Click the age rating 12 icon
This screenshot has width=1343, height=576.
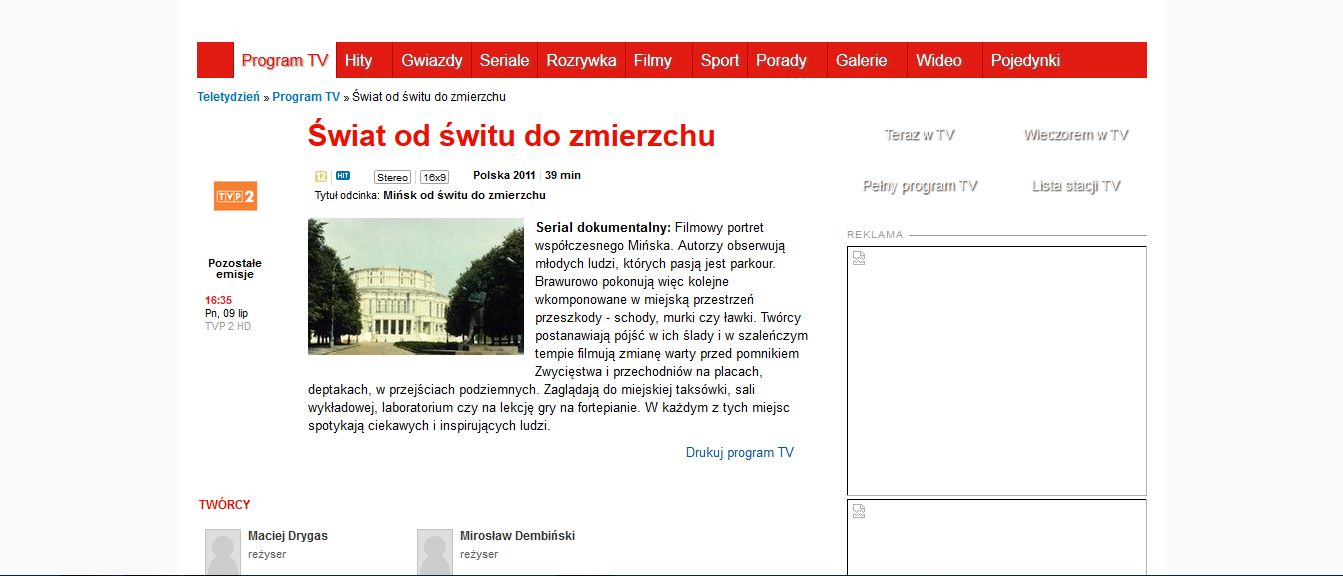coord(321,176)
